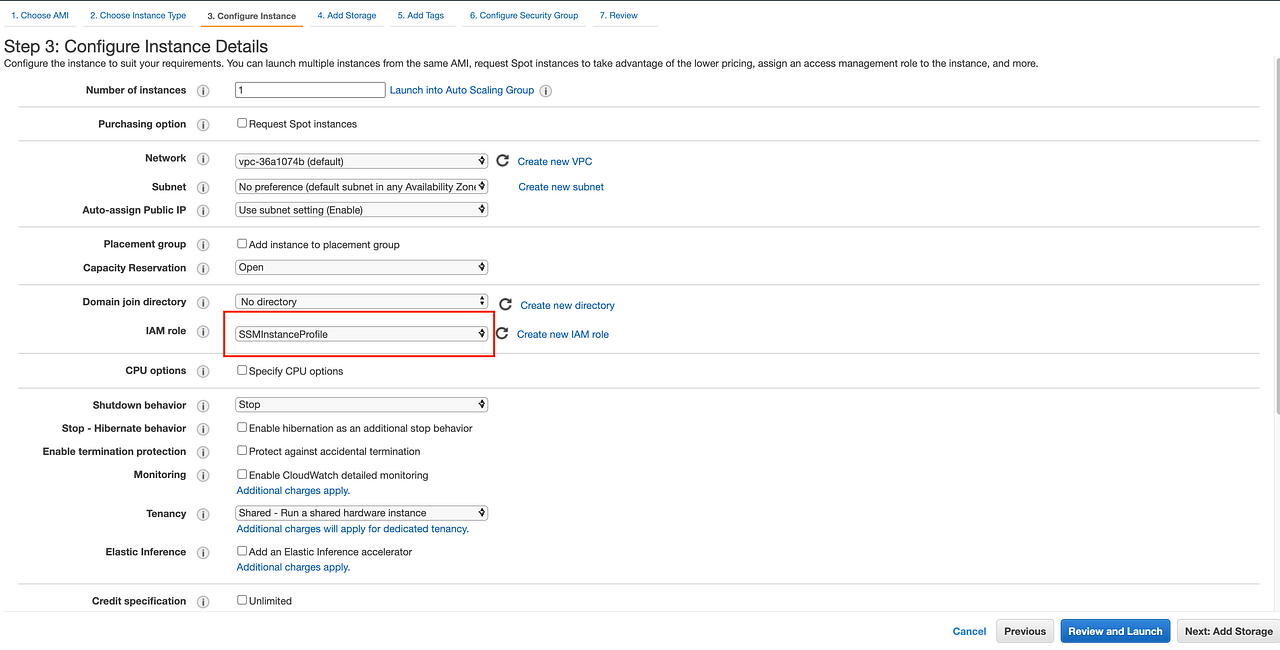
Task: Open Additional charges for dedicated tenancy link
Action: coord(352,529)
